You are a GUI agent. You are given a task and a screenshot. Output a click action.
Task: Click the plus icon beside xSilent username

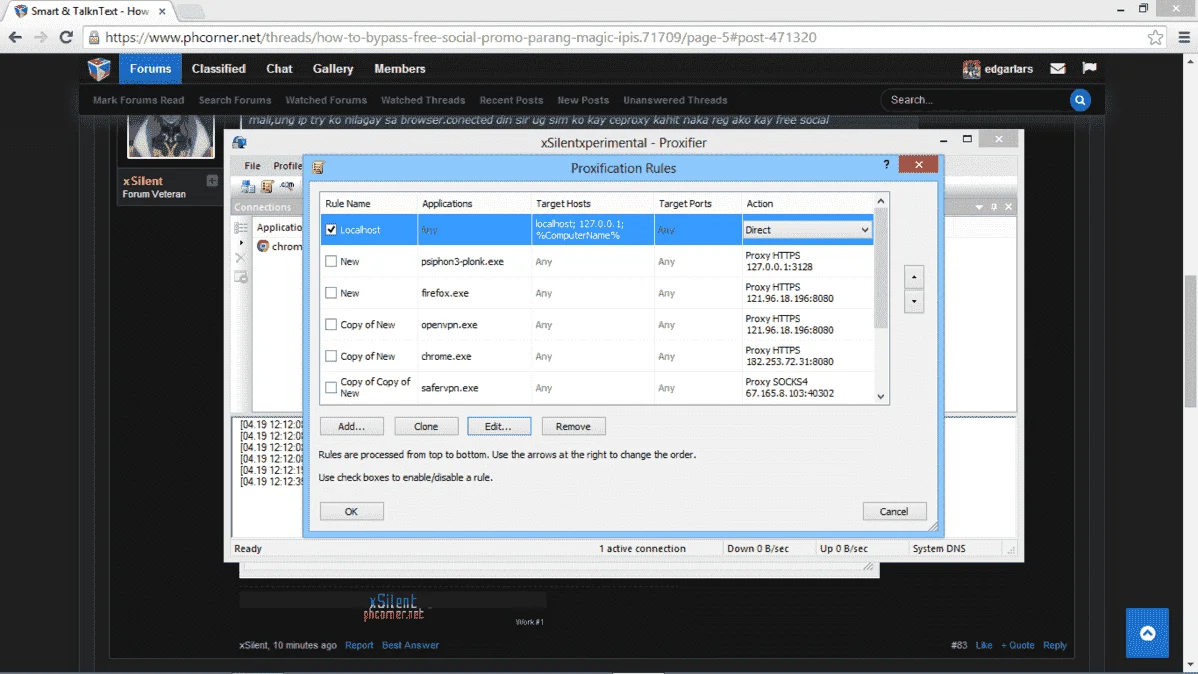click(212, 181)
